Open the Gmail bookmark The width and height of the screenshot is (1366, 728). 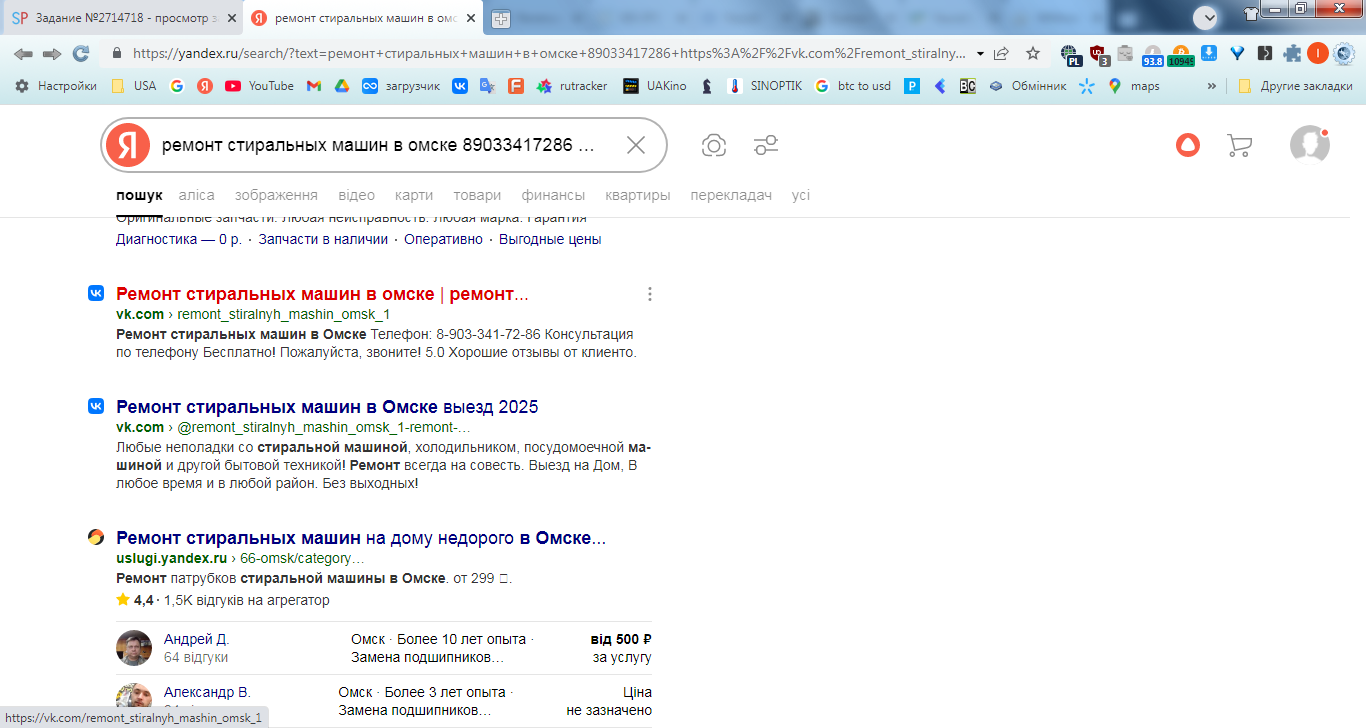coord(314,86)
